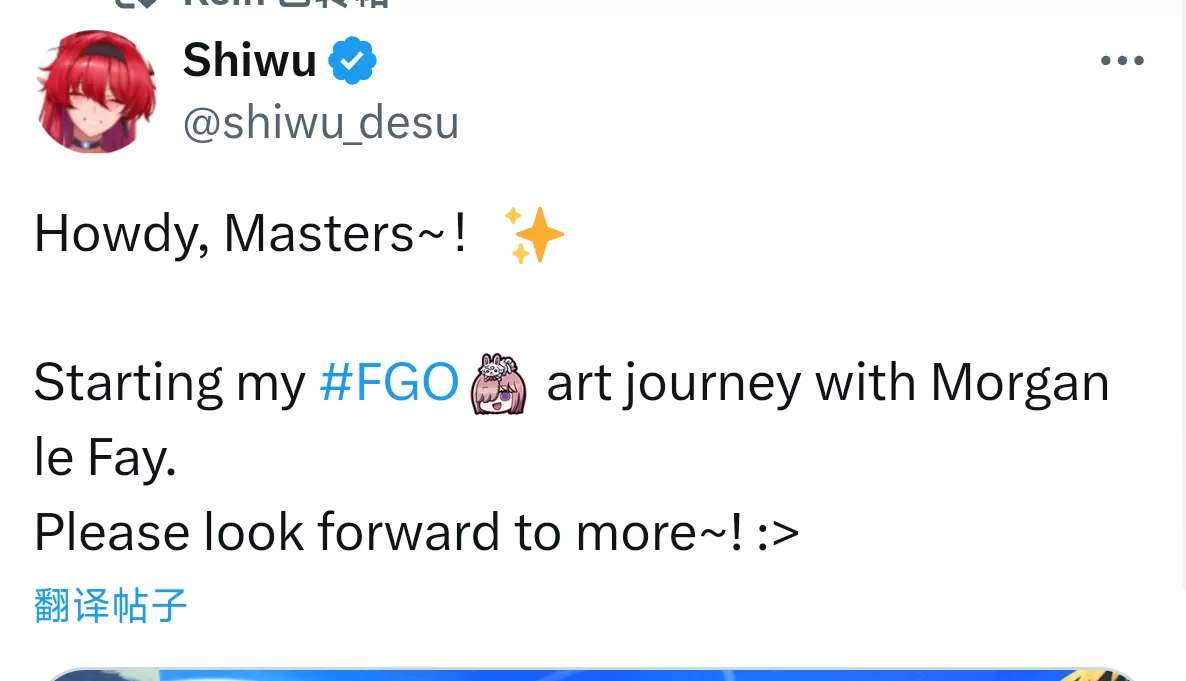The height and width of the screenshot is (681, 1186).
Task: Click the 翻译帖子 translate link
Action: tap(111, 606)
